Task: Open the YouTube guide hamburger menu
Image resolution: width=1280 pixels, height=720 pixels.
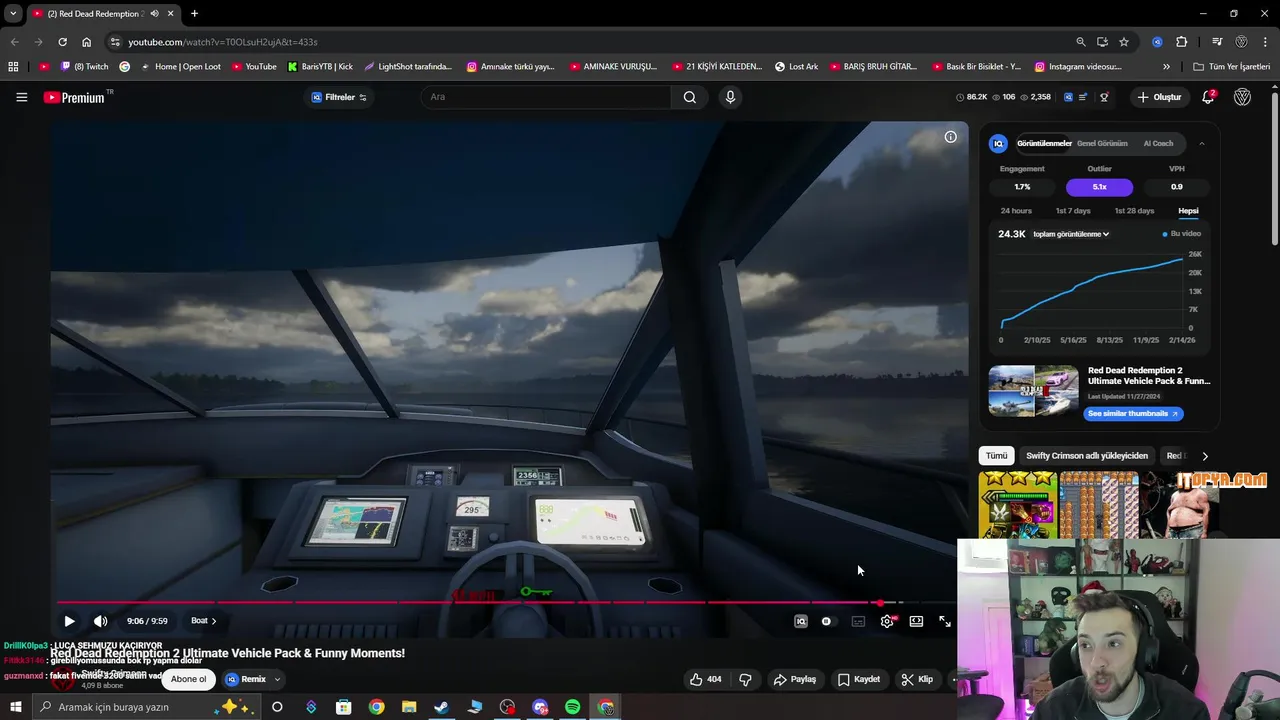Action: click(21, 97)
